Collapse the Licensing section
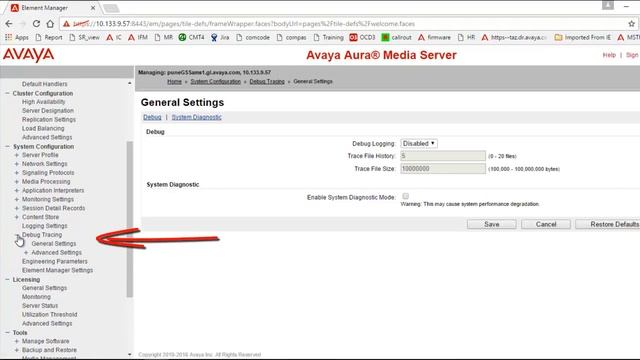Image resolution: width=640 pixels, height=360 pixels. point(7,280)
